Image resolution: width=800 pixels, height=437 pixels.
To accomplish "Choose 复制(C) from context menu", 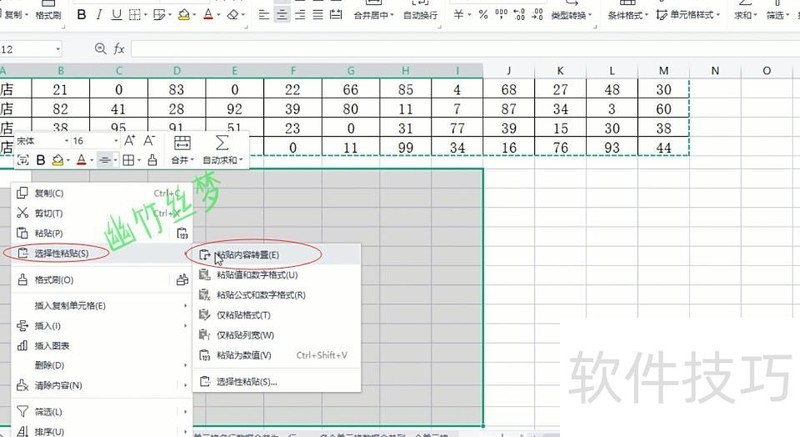I will [102, 193].
